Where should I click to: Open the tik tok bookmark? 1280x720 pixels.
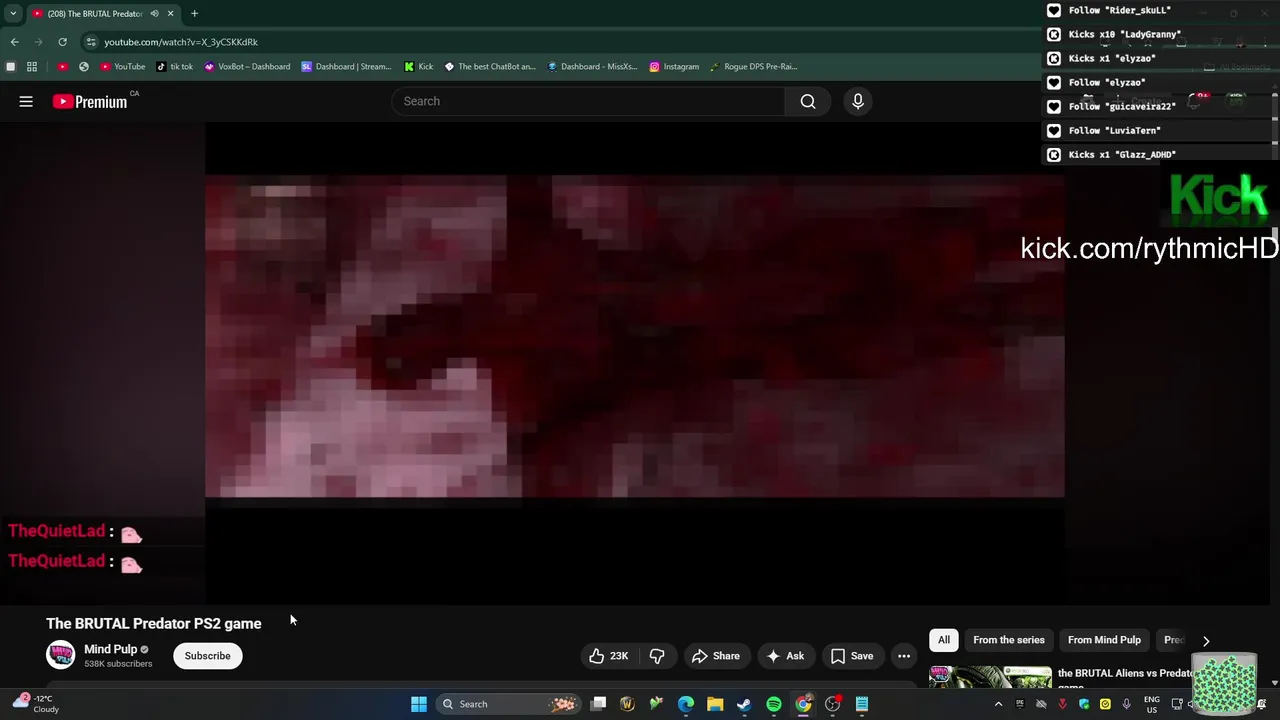[175, 67]
